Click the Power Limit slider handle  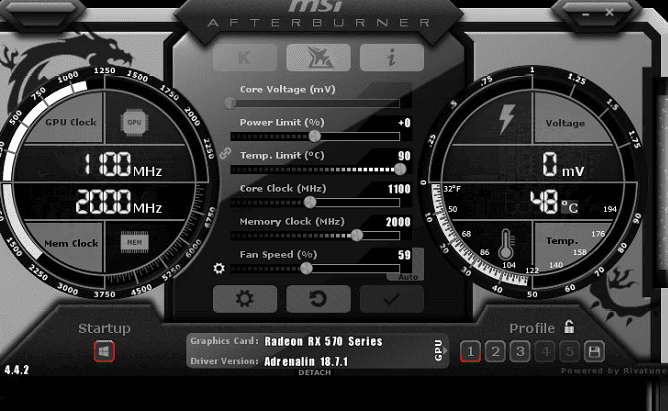pyautogui.click(x=314, y=136)
